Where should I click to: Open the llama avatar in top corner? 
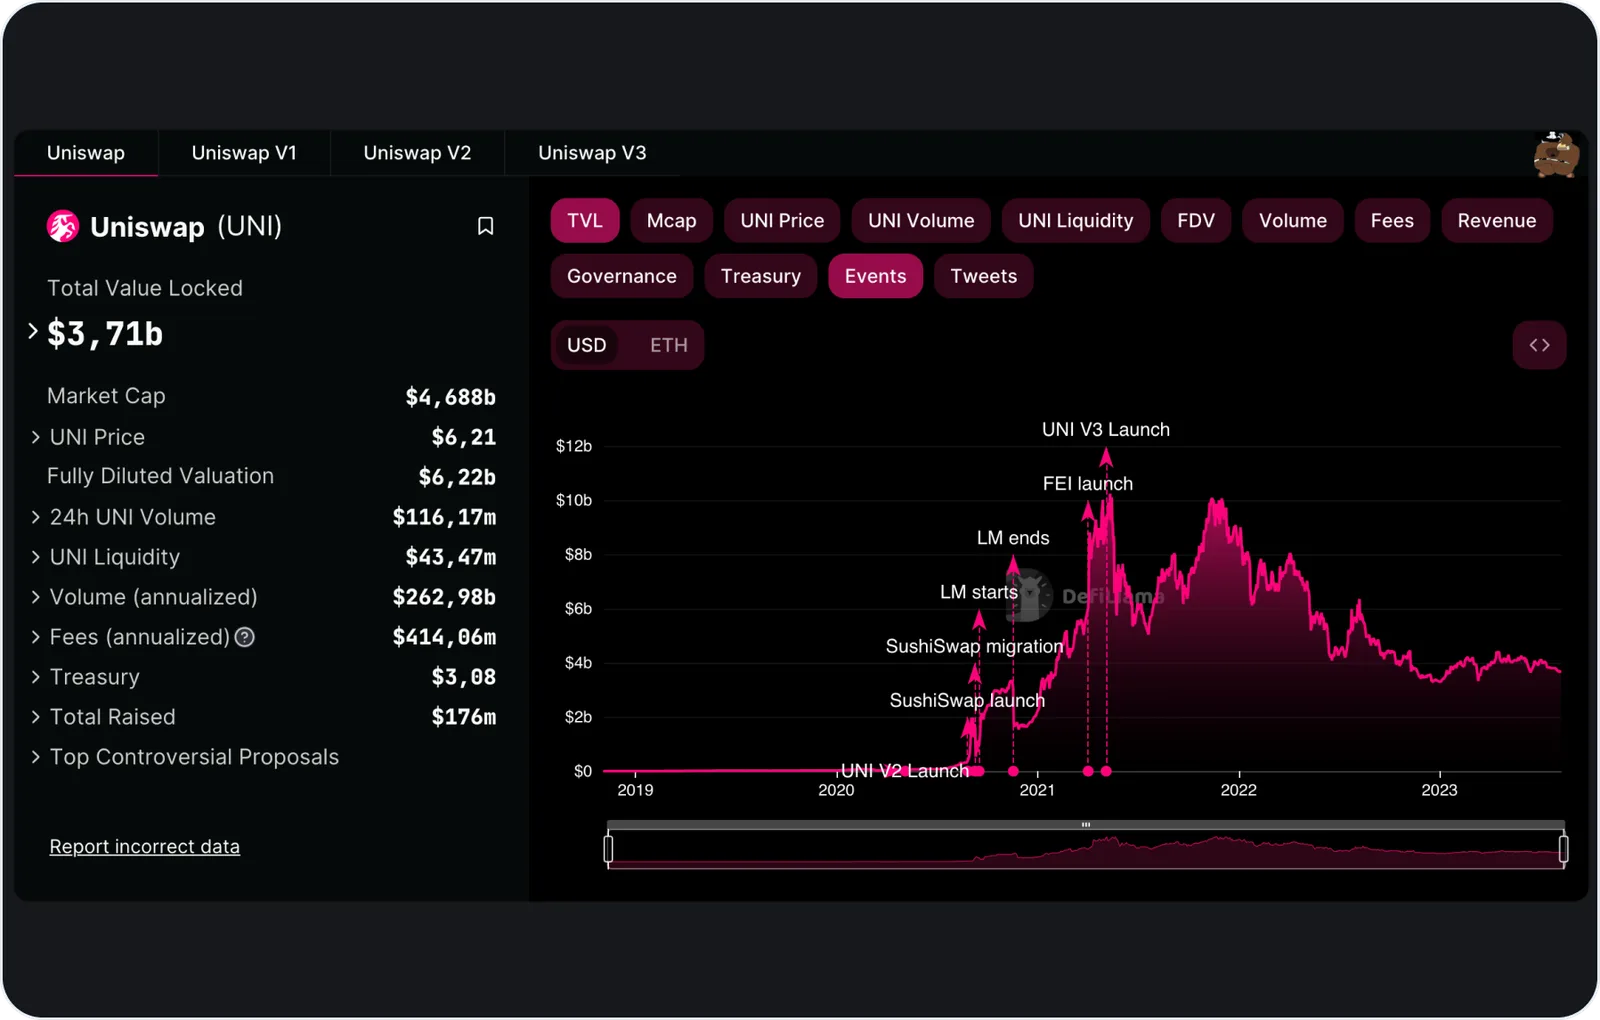[x=1556, y=154]
